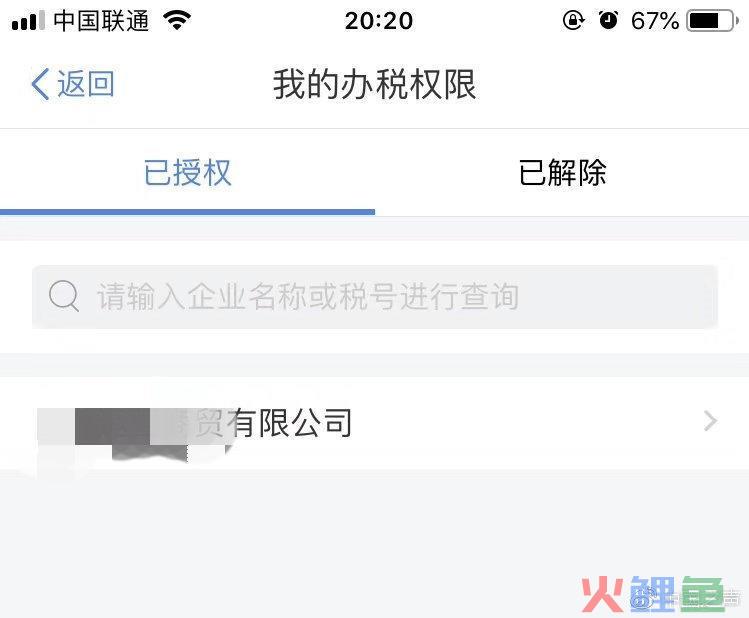Focus the company name or tax number search field
The height and width of the screenshot is (618, 749).
point(375,297)
